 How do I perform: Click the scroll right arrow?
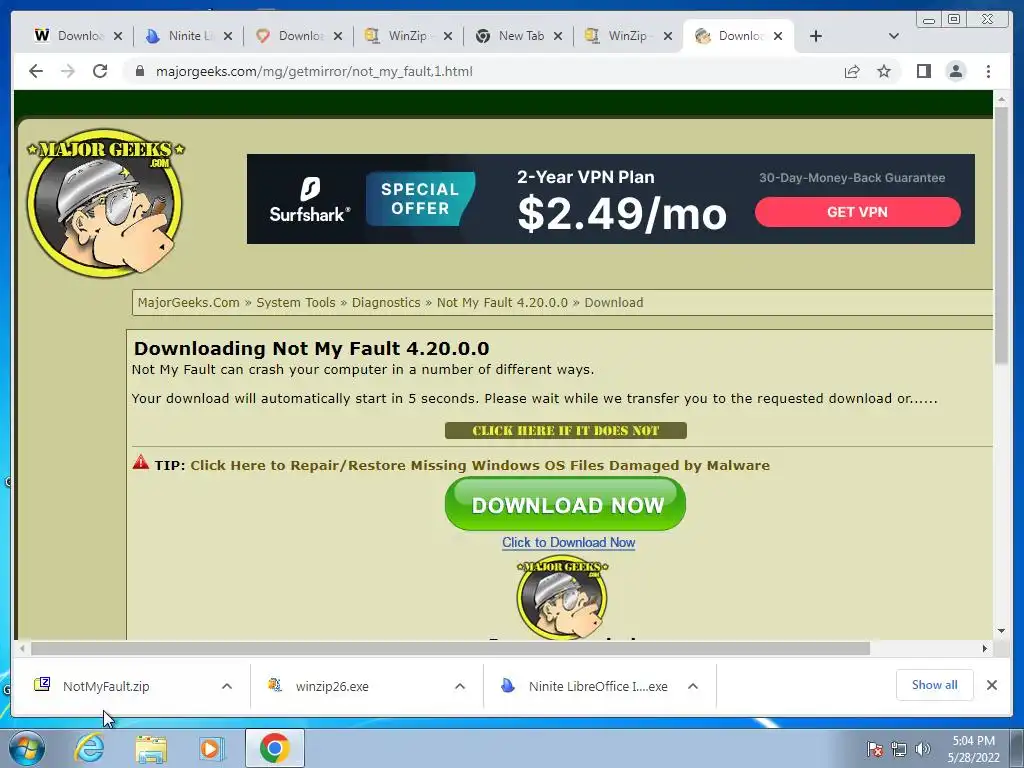(x=985, y=648)
